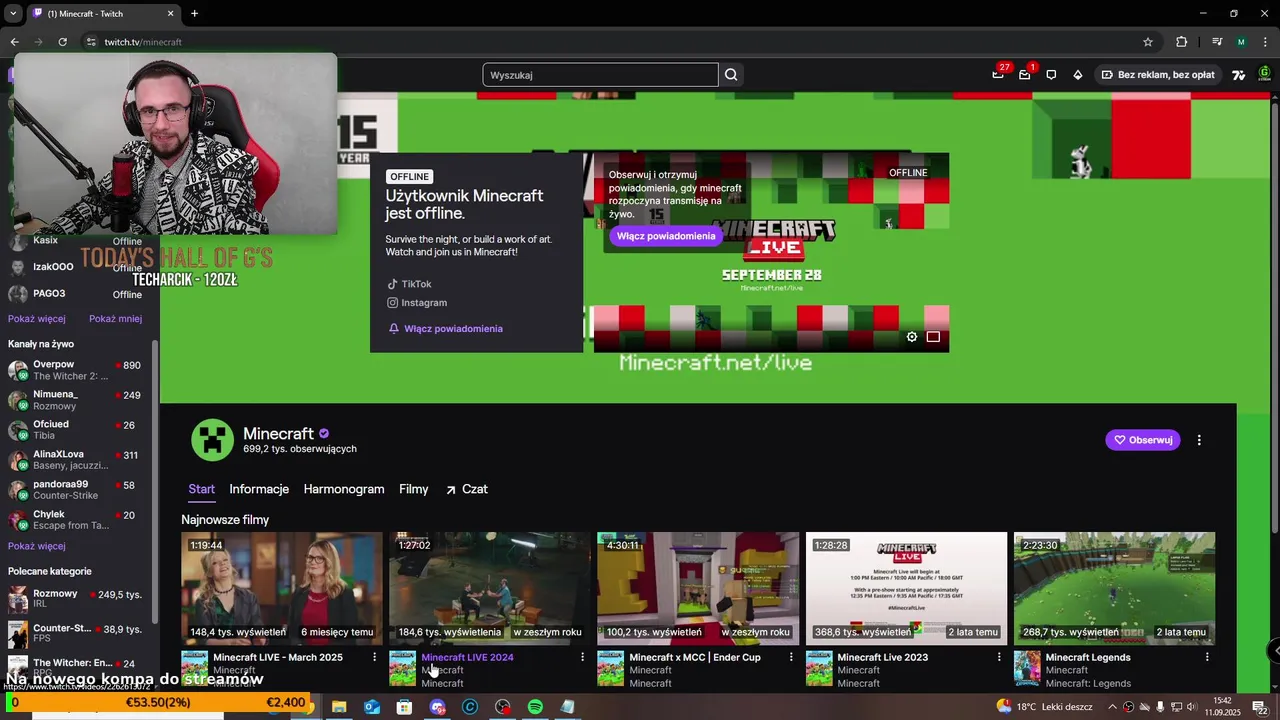Collapse followed channels with Pokaż mniej
Image resolution: width=1280 pixels, height=720 pixels.
[115, 319]
